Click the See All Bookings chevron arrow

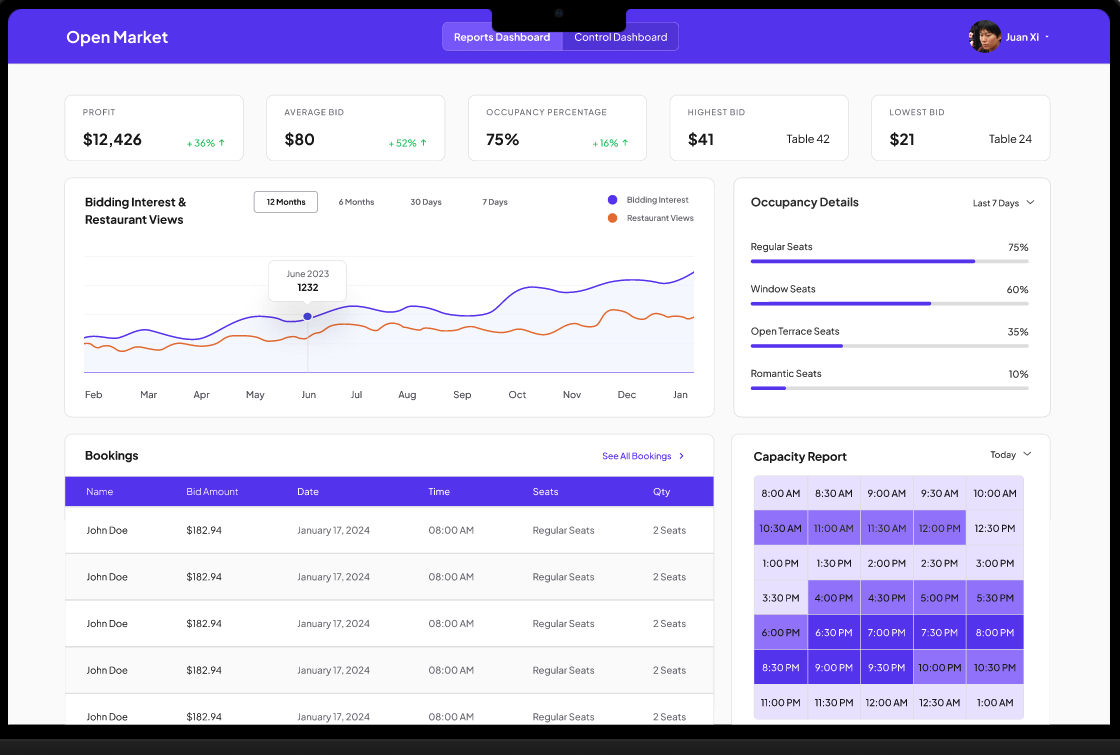pyautogui.click(x=682, y=456)
